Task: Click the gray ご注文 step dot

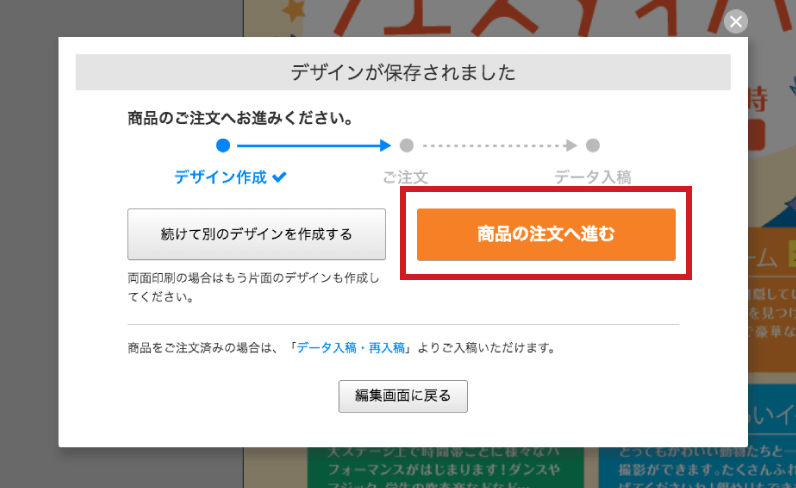Action: click(x=407, y=146)
